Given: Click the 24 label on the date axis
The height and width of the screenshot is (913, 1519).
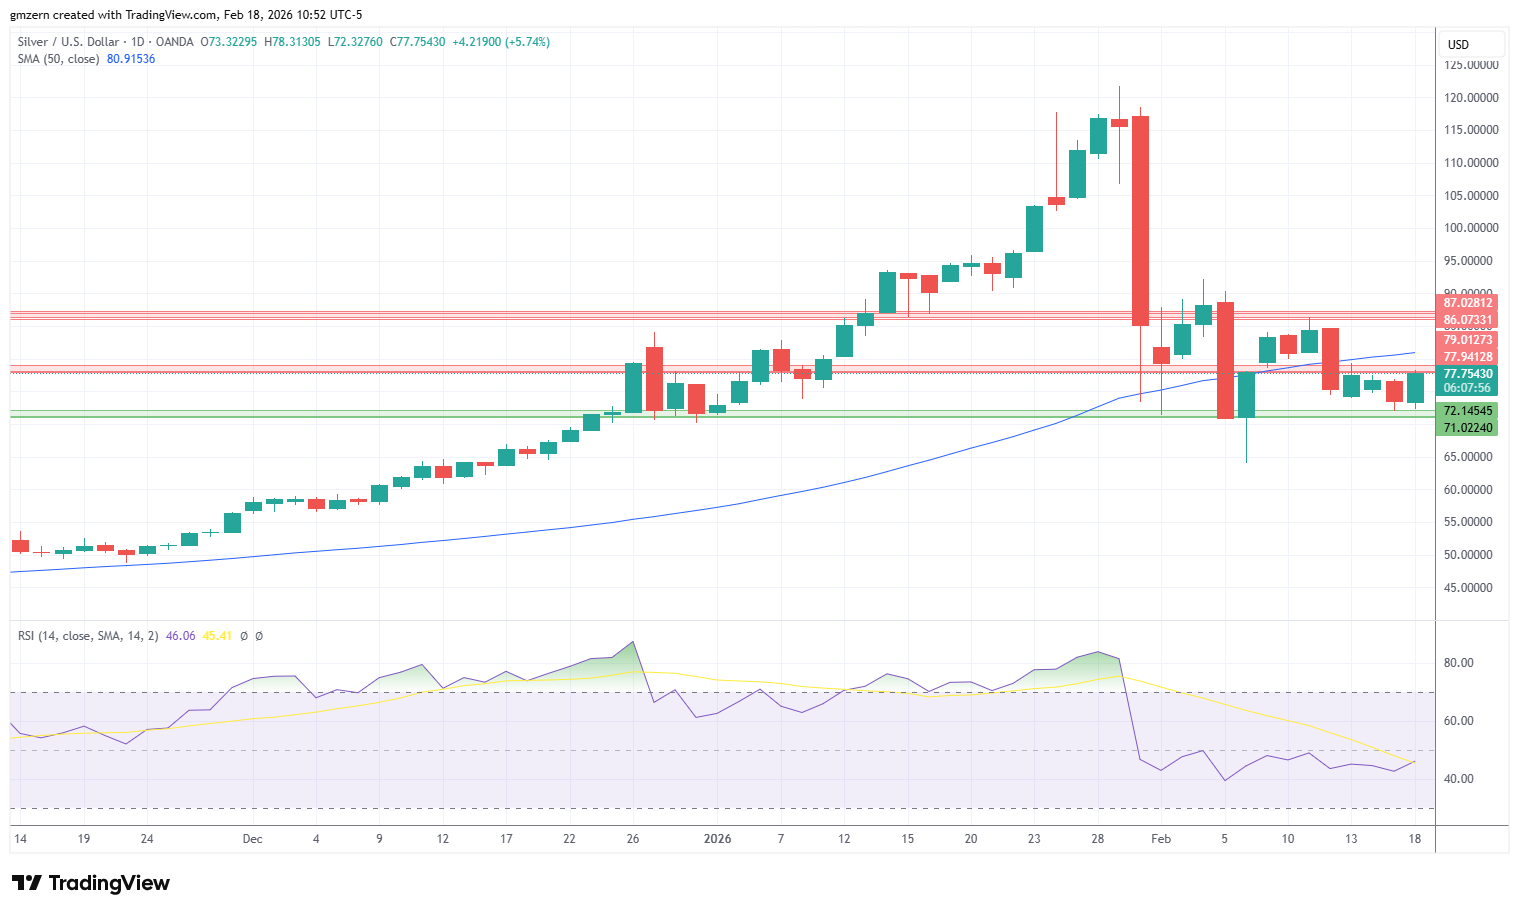Looking at the screenshot, I should click(147, 839).
